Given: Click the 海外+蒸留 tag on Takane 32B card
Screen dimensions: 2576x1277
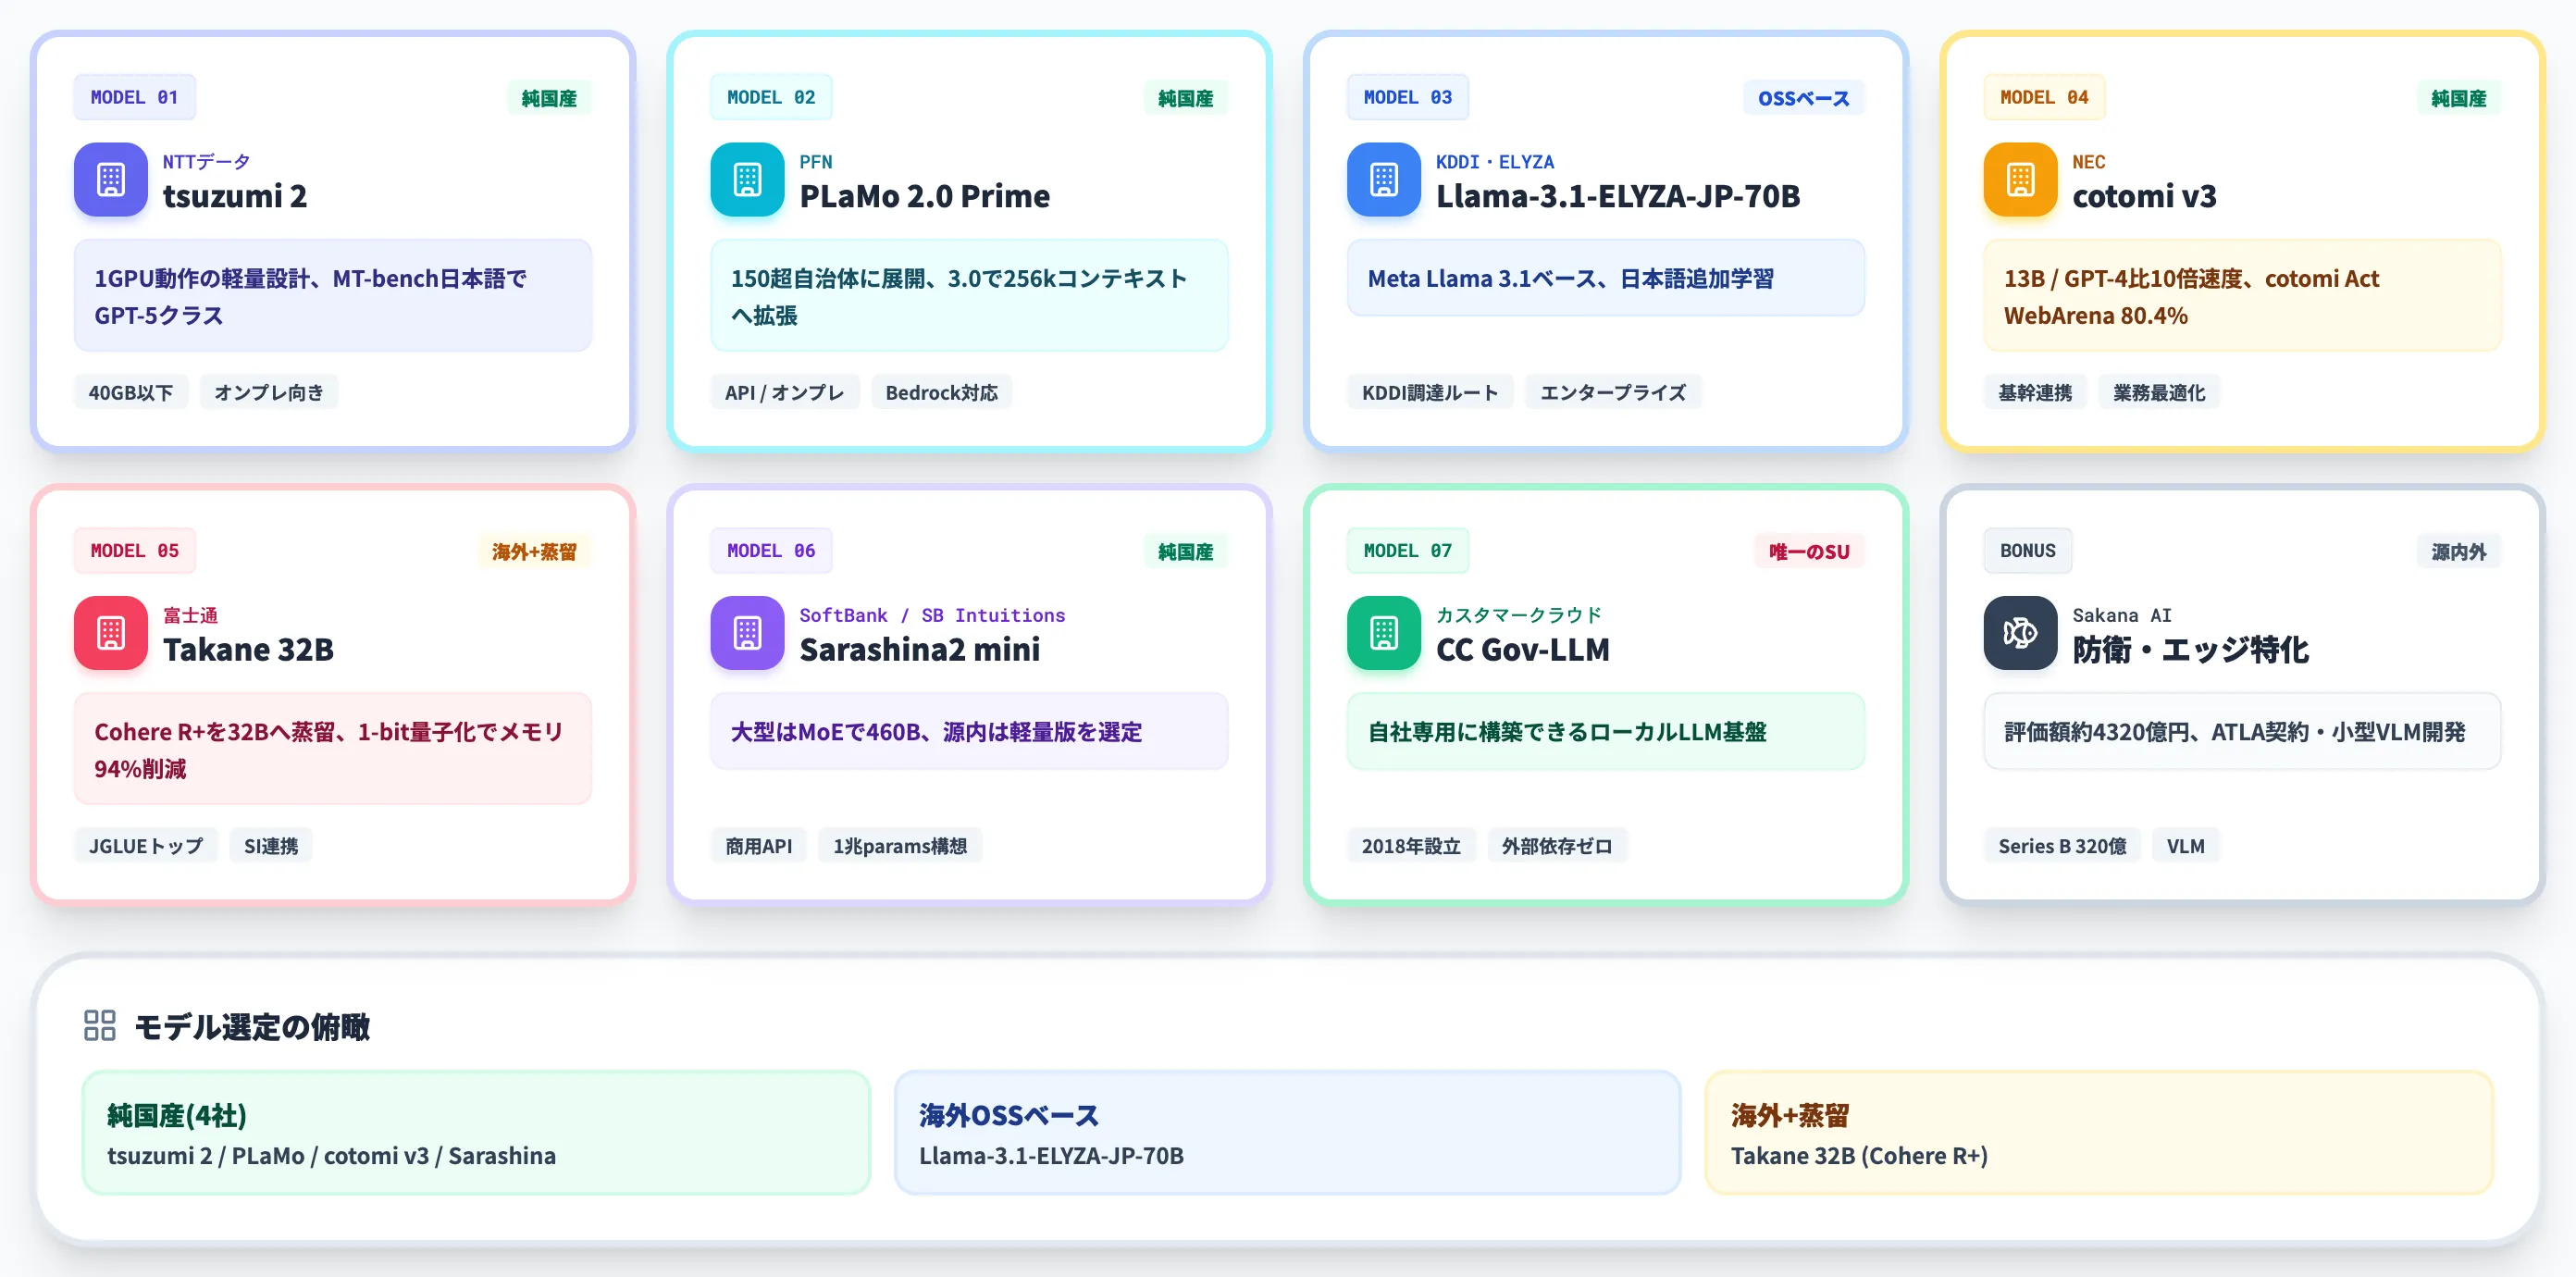Looking at the screenshot, I should 534,551.
